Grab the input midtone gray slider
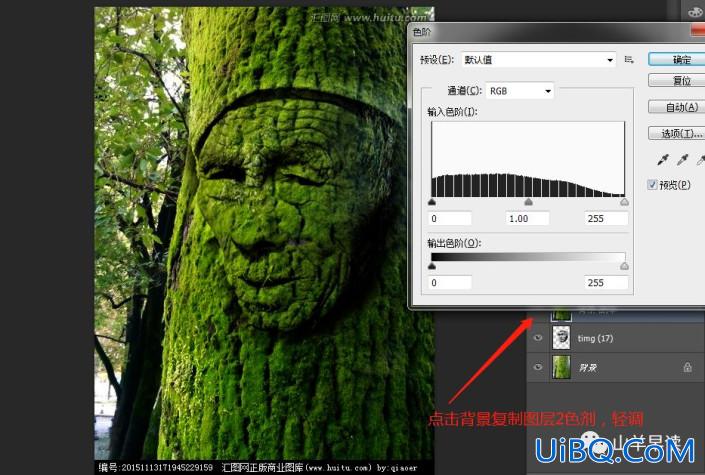Image resolution: width=705 pixels, height=475 pixels. click(x=529, y=202)
